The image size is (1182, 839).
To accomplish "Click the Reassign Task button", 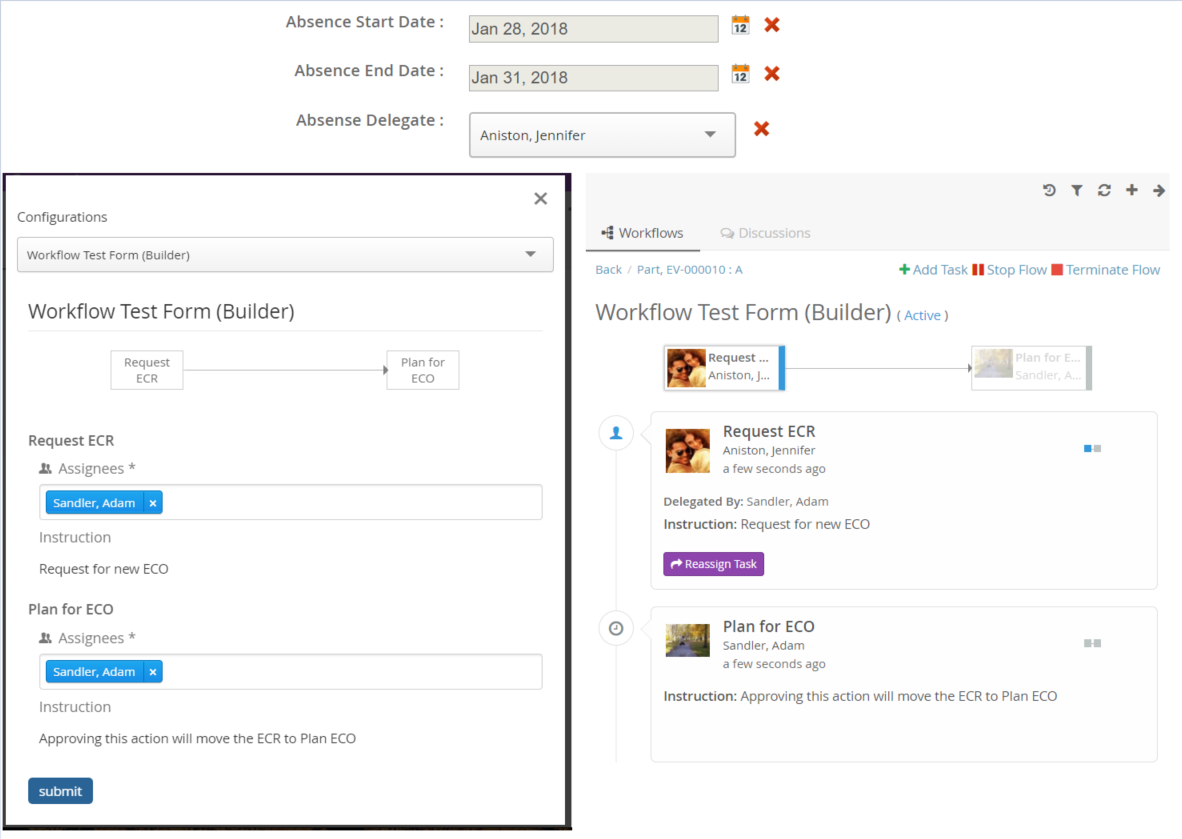I will 713,564.
